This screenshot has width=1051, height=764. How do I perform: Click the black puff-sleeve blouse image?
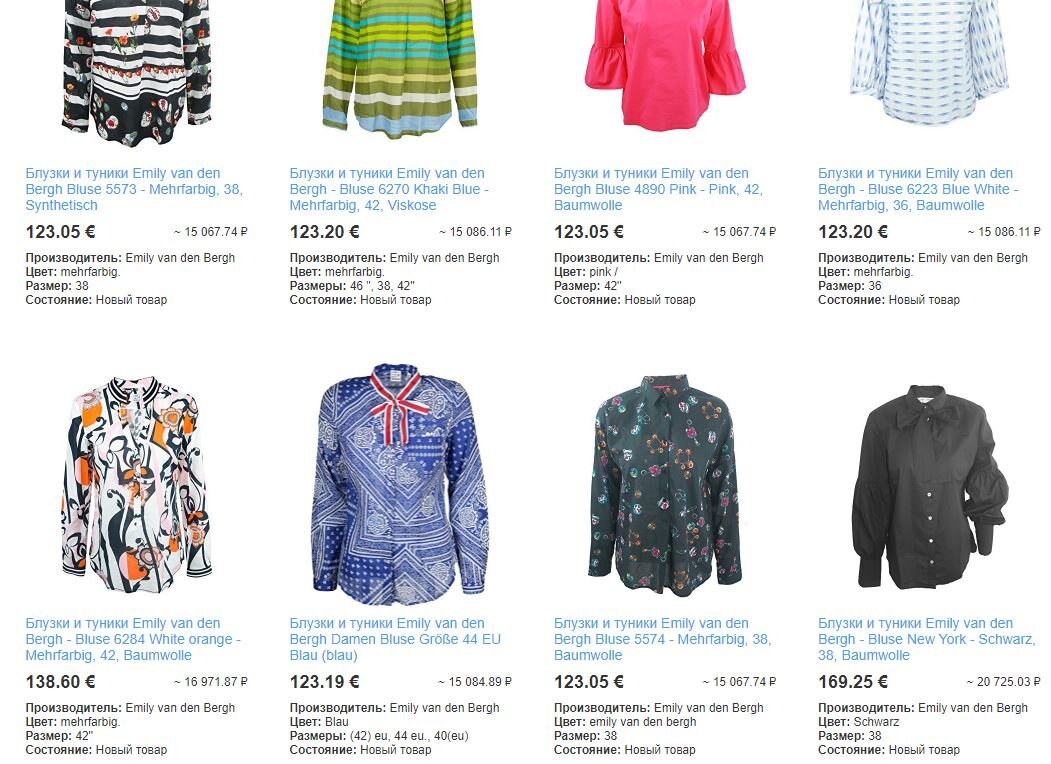pos(930,487)
